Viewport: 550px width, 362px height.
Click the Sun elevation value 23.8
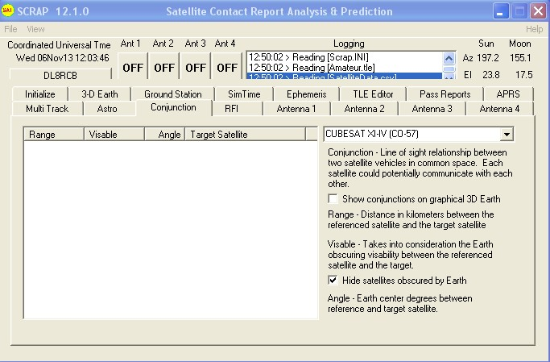click(x=491, y=74)
